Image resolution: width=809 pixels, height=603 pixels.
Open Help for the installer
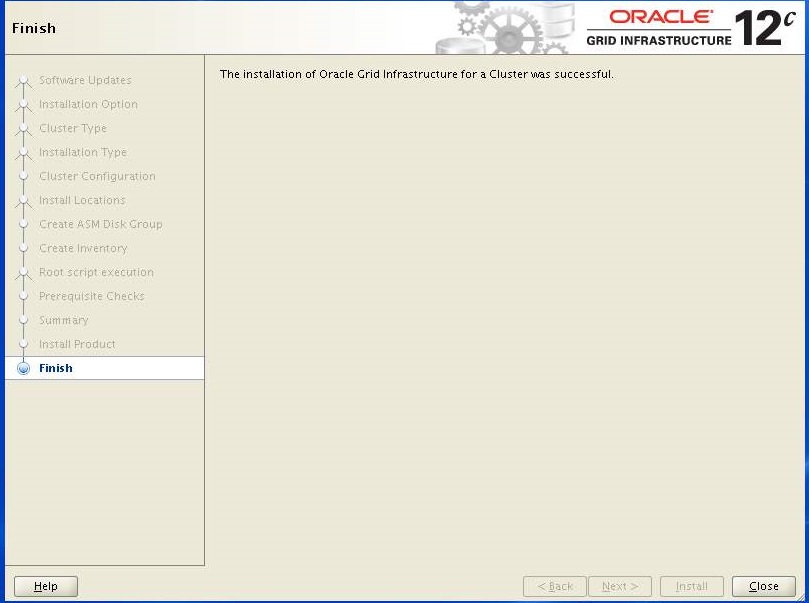pyautogui.click(x=45, y=586)
